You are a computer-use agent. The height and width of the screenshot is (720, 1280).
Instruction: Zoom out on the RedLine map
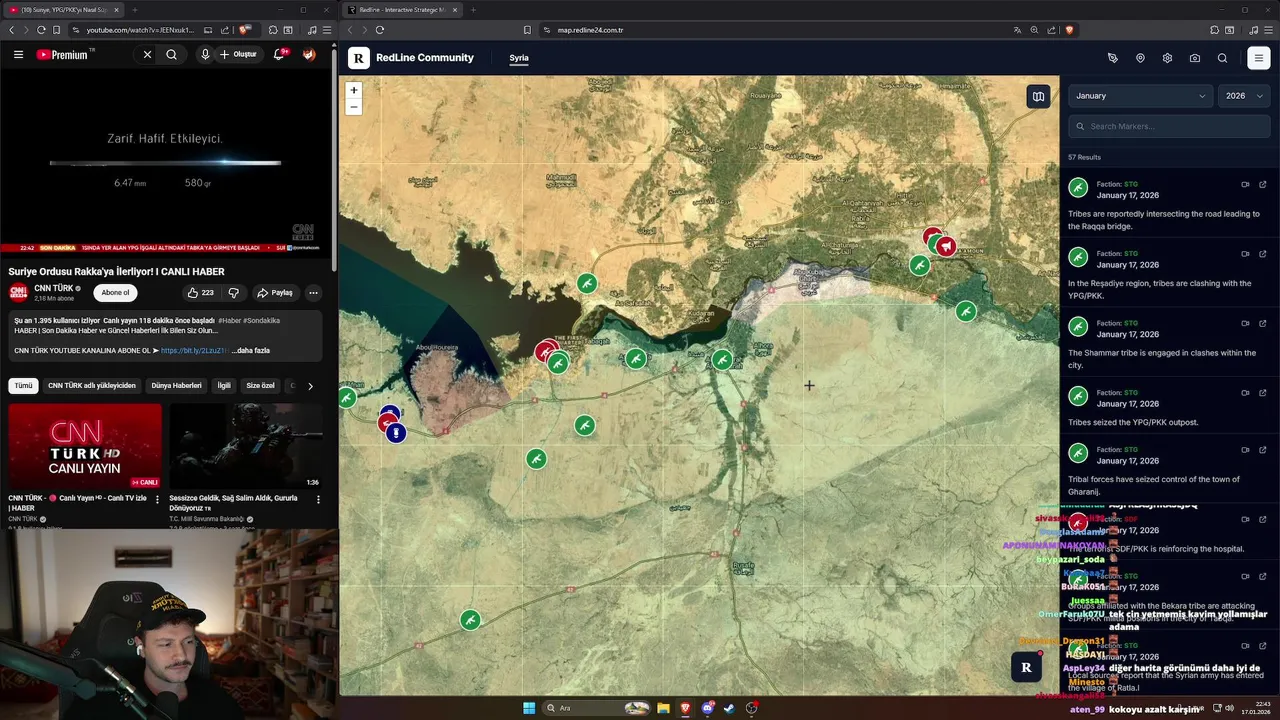pyautogui.click(x=353, y=106)
